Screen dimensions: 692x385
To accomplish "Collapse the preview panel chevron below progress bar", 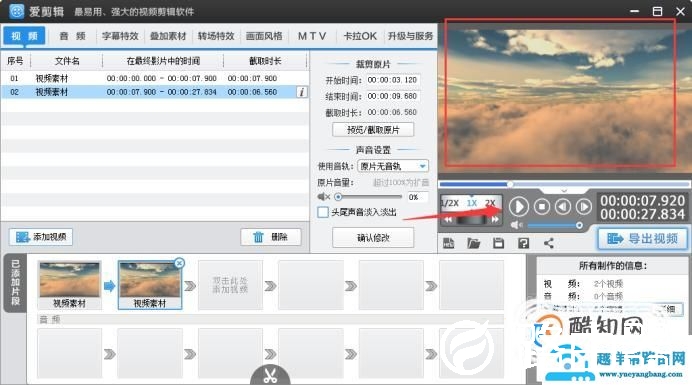I will tap(564, 190).
